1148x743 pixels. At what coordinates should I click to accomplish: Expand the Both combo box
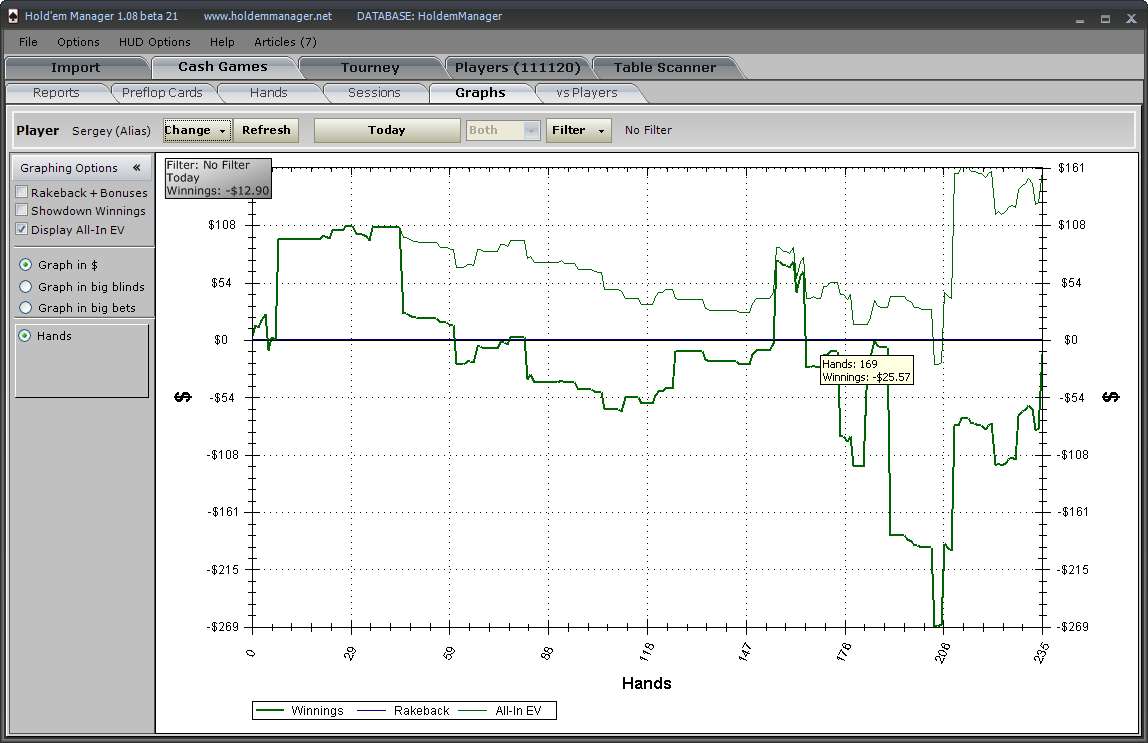tap(503, 130)
